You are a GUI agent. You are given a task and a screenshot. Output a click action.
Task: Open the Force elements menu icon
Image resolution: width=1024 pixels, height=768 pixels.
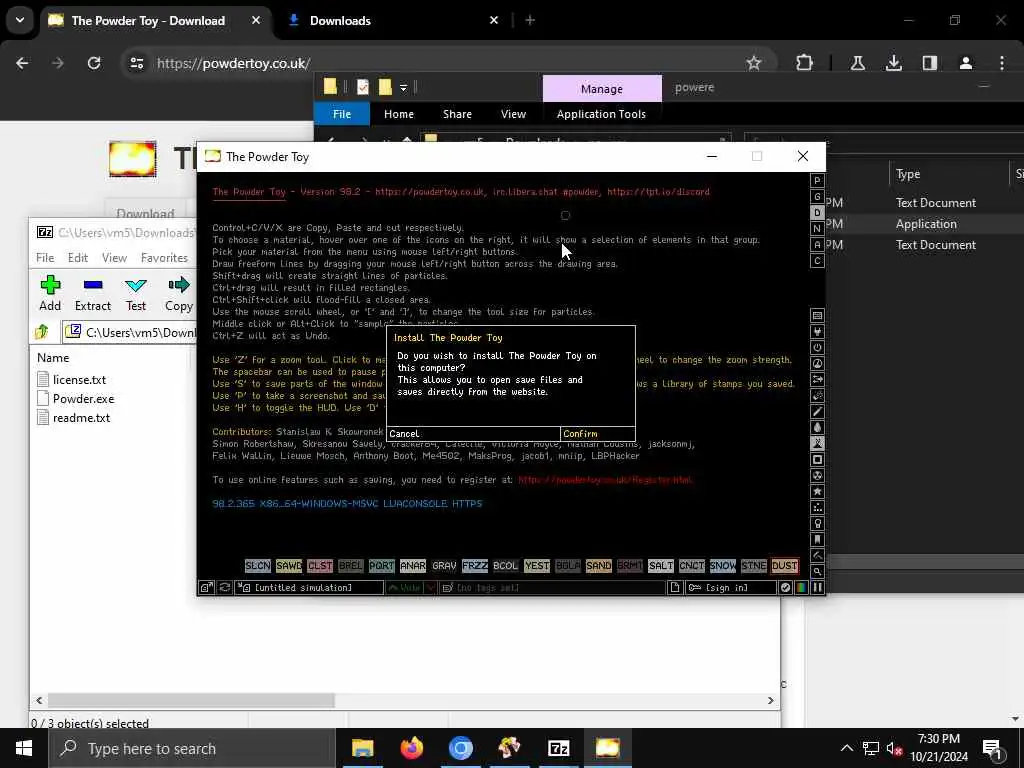(x=817, y=379)
